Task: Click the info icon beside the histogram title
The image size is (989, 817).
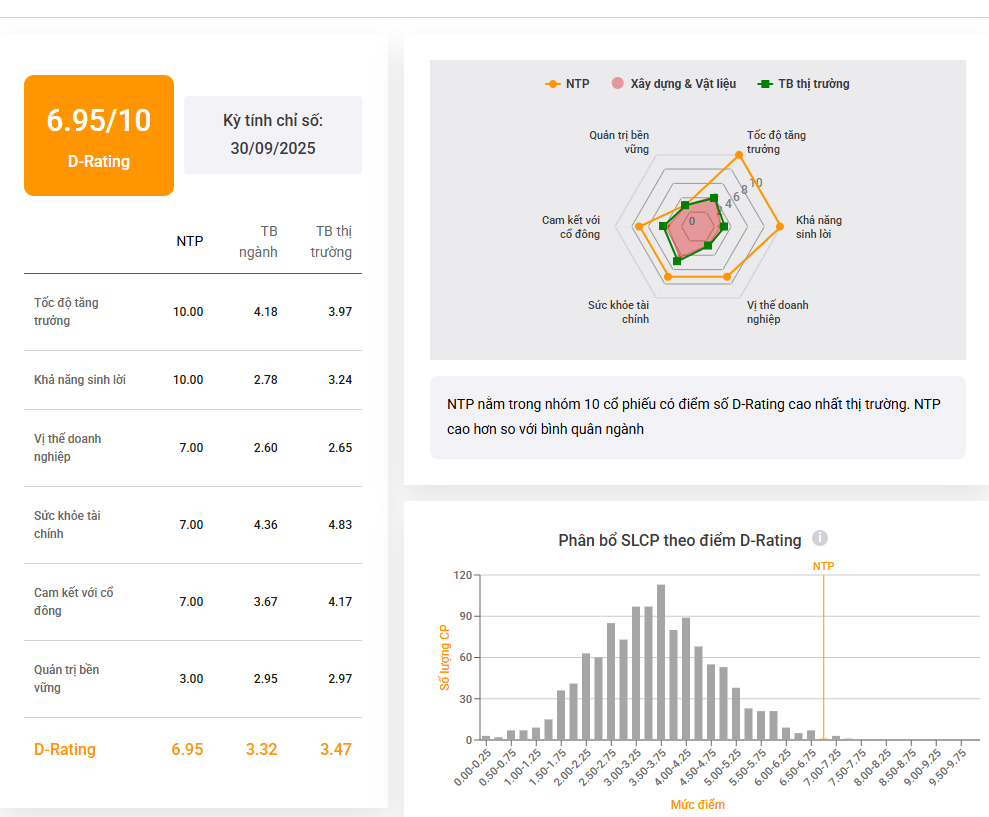Action: (820, 539)
